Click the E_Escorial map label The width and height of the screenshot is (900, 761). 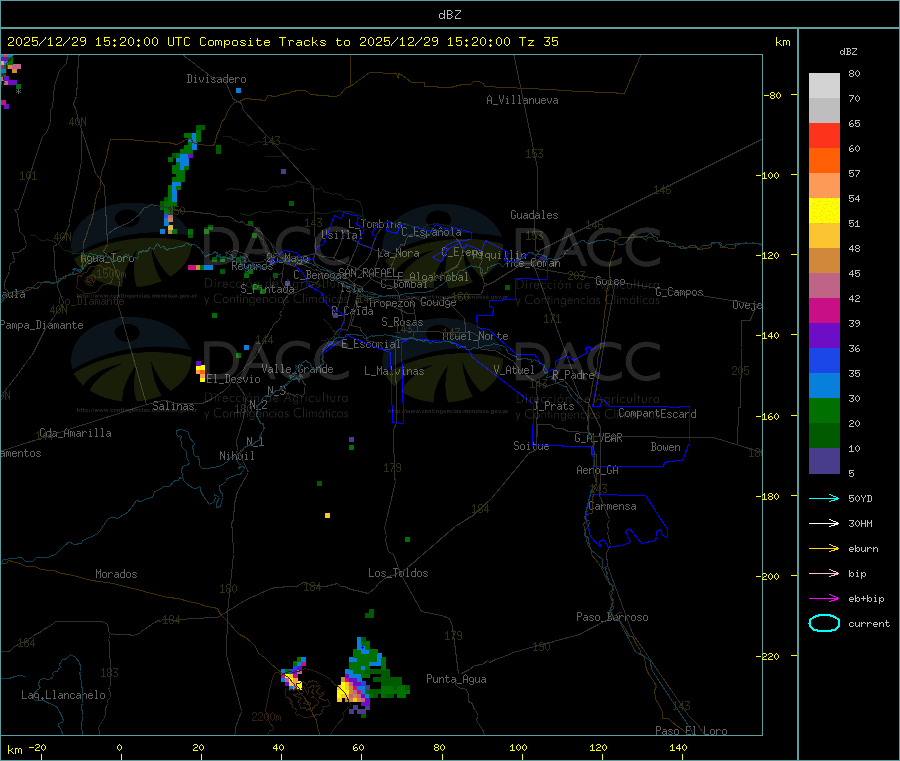pos(371,344)
